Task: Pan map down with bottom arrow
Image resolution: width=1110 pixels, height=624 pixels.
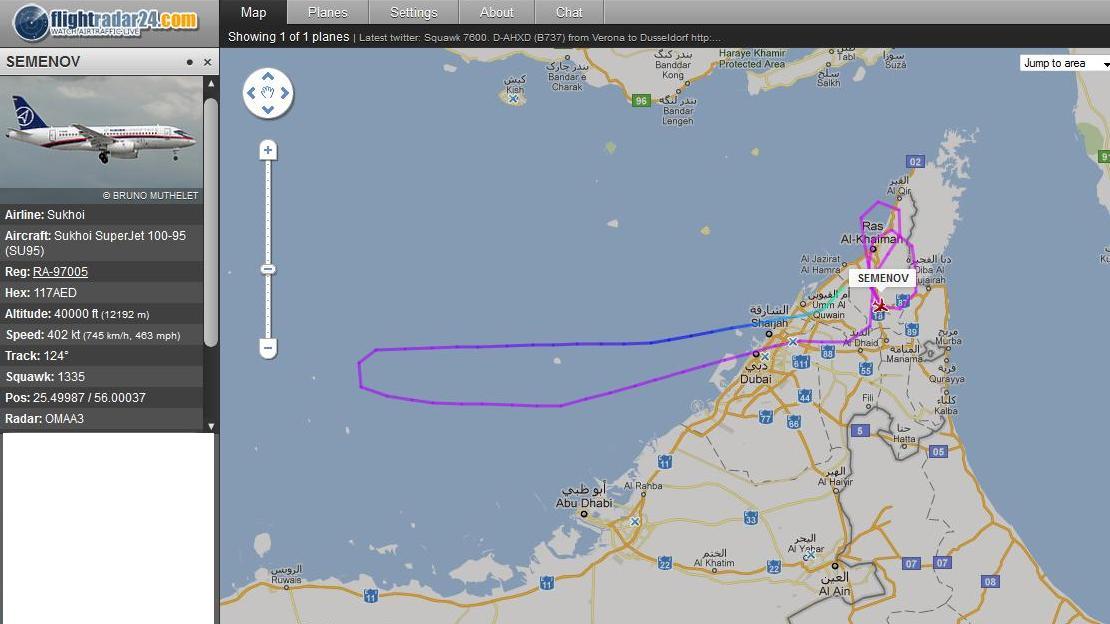Action: coord(268,109)
